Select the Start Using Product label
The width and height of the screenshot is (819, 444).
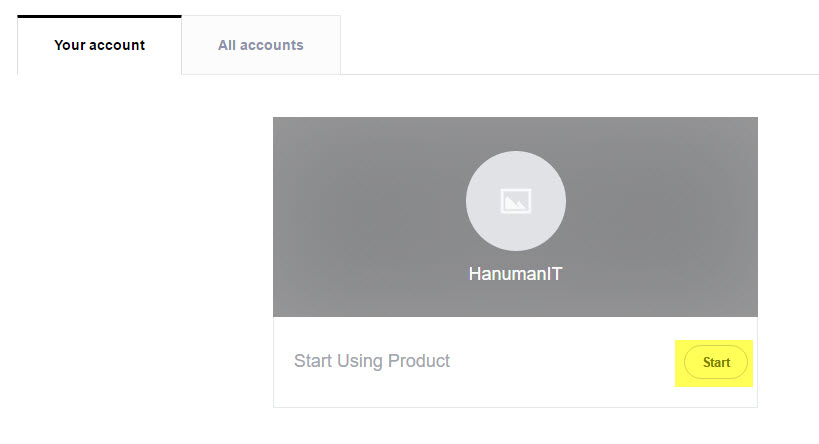[x=371, y=361]
